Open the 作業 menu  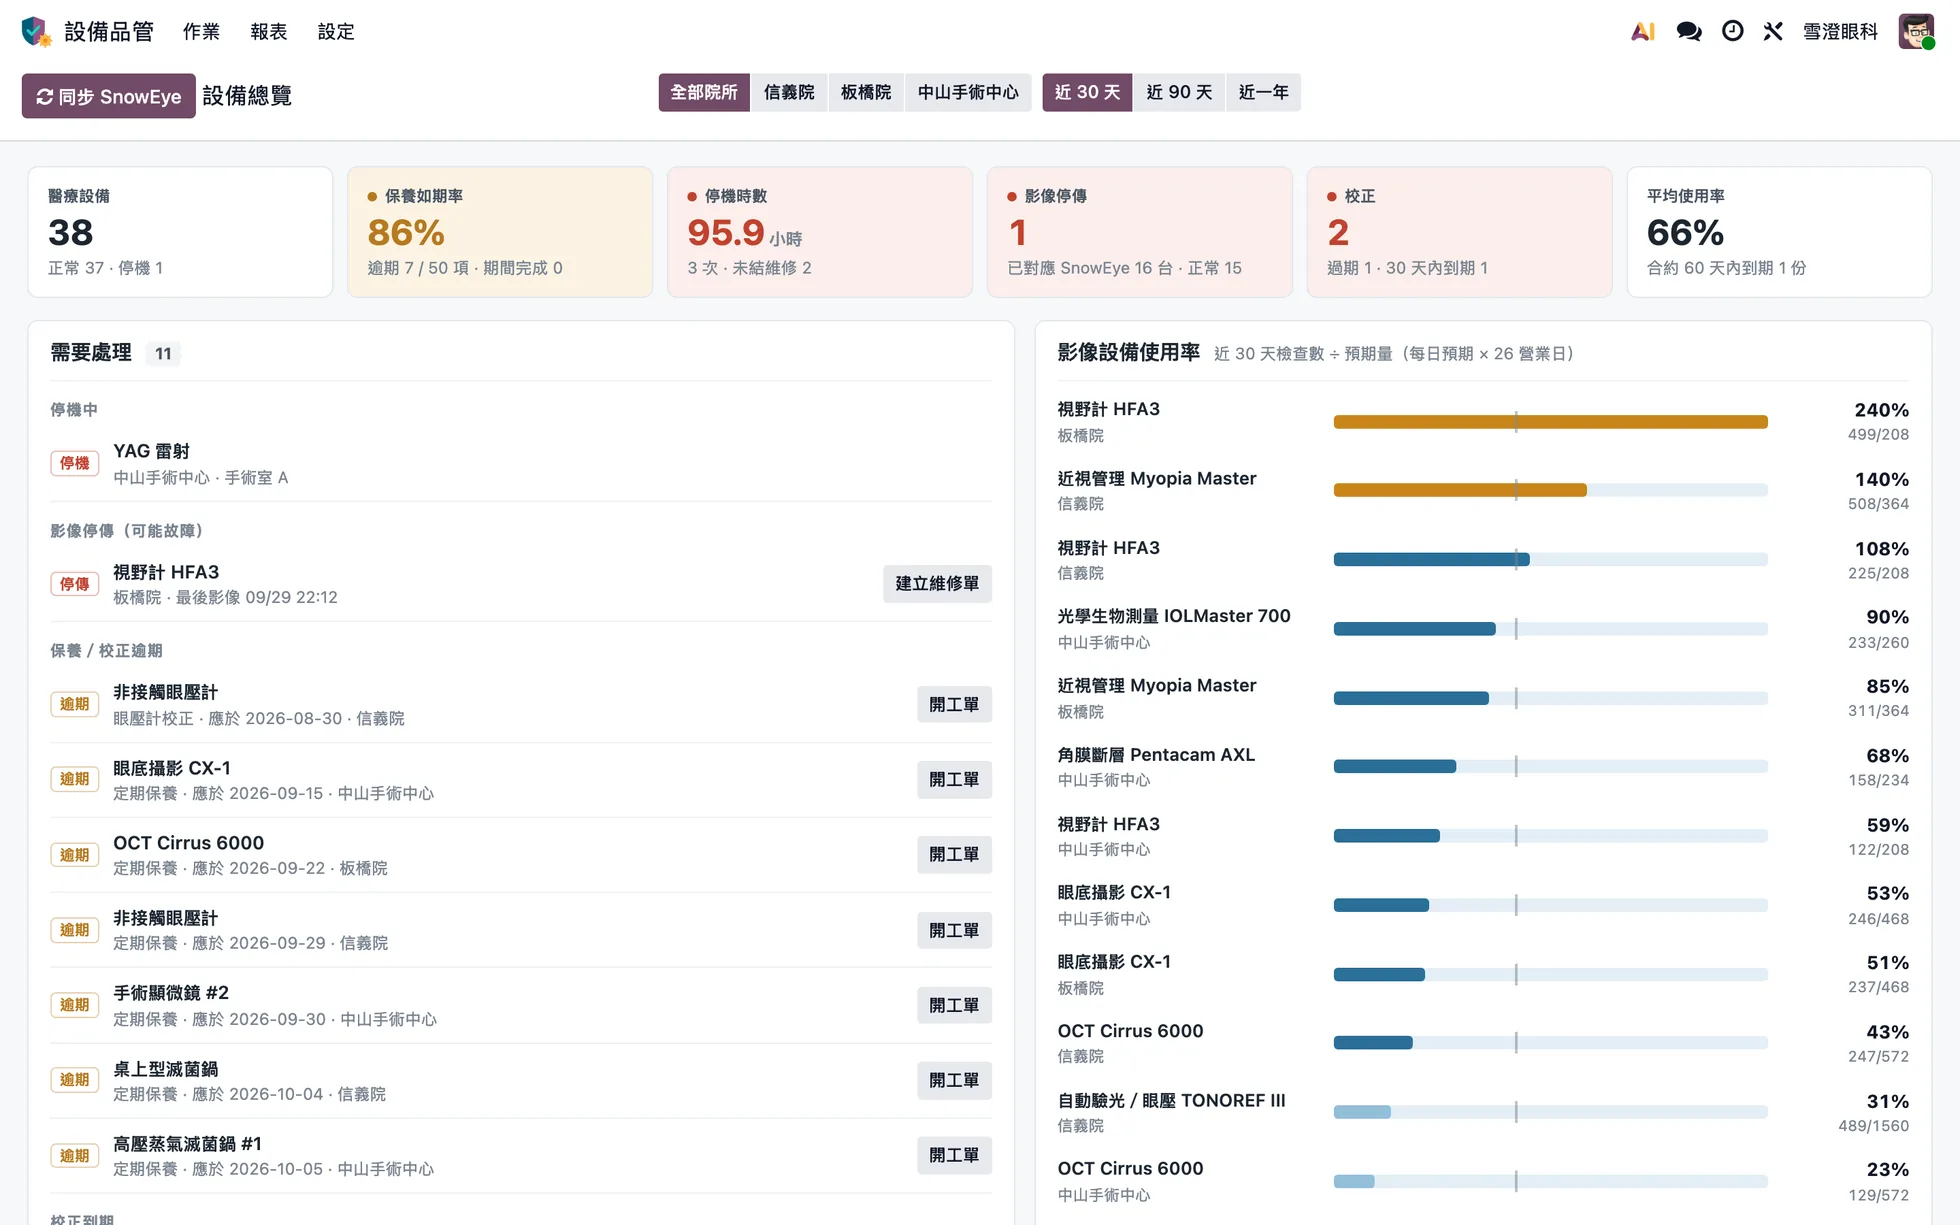(201, 32)
